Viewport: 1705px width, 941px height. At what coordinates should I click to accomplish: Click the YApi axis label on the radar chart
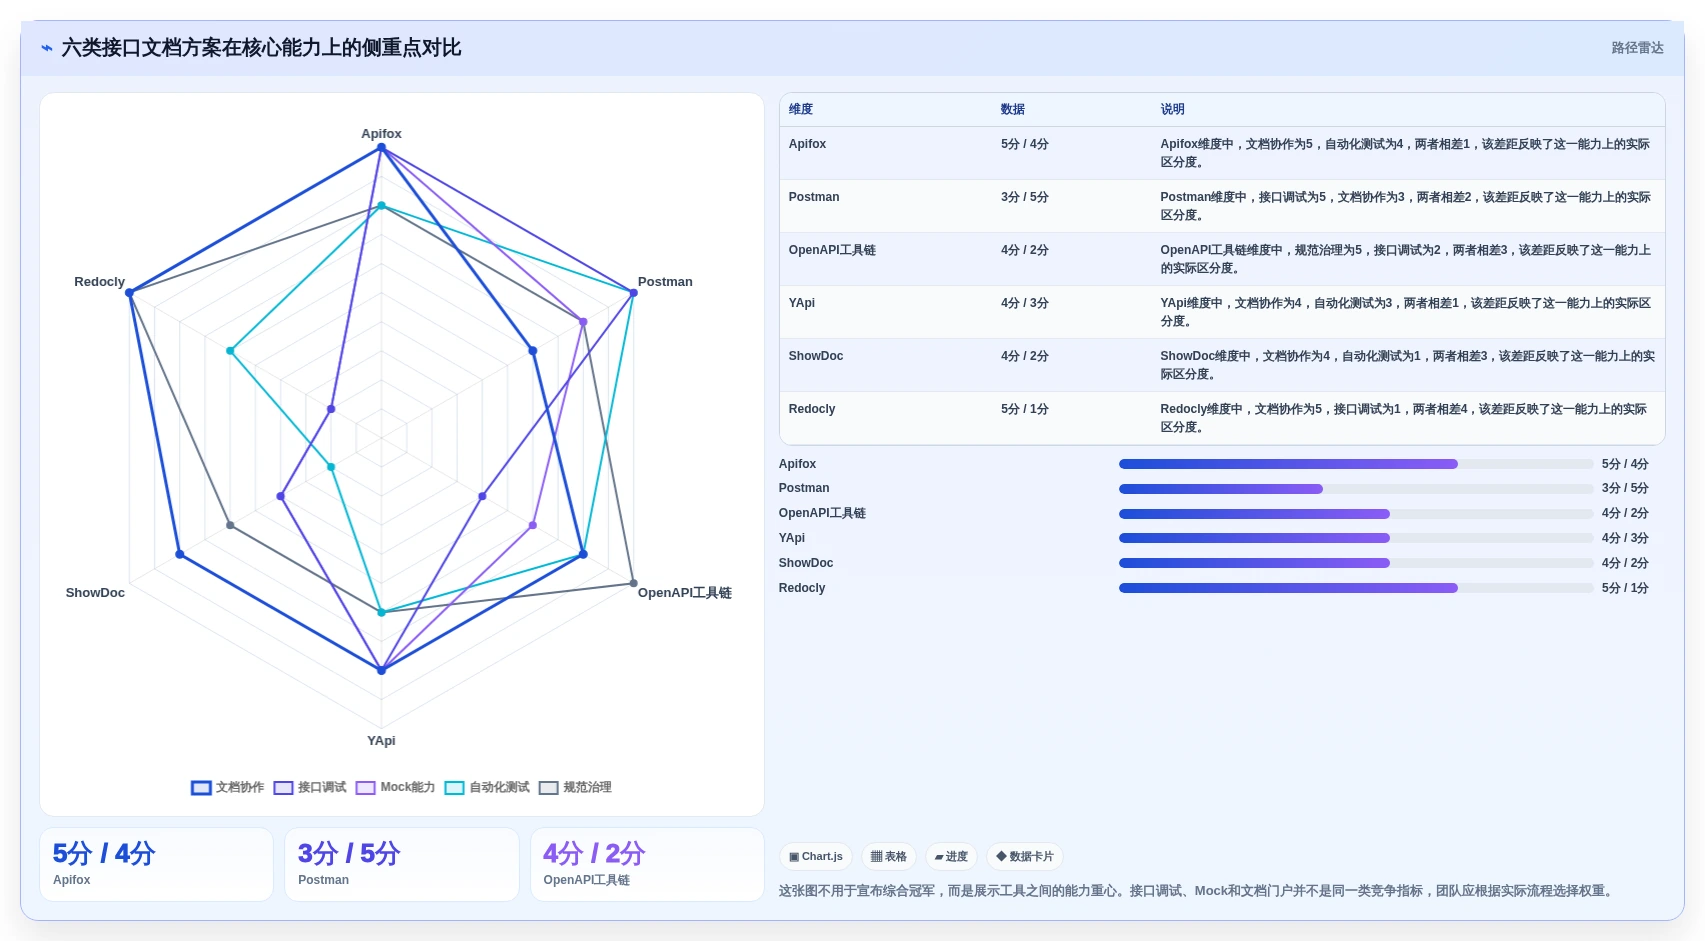[x=381, y=741]
